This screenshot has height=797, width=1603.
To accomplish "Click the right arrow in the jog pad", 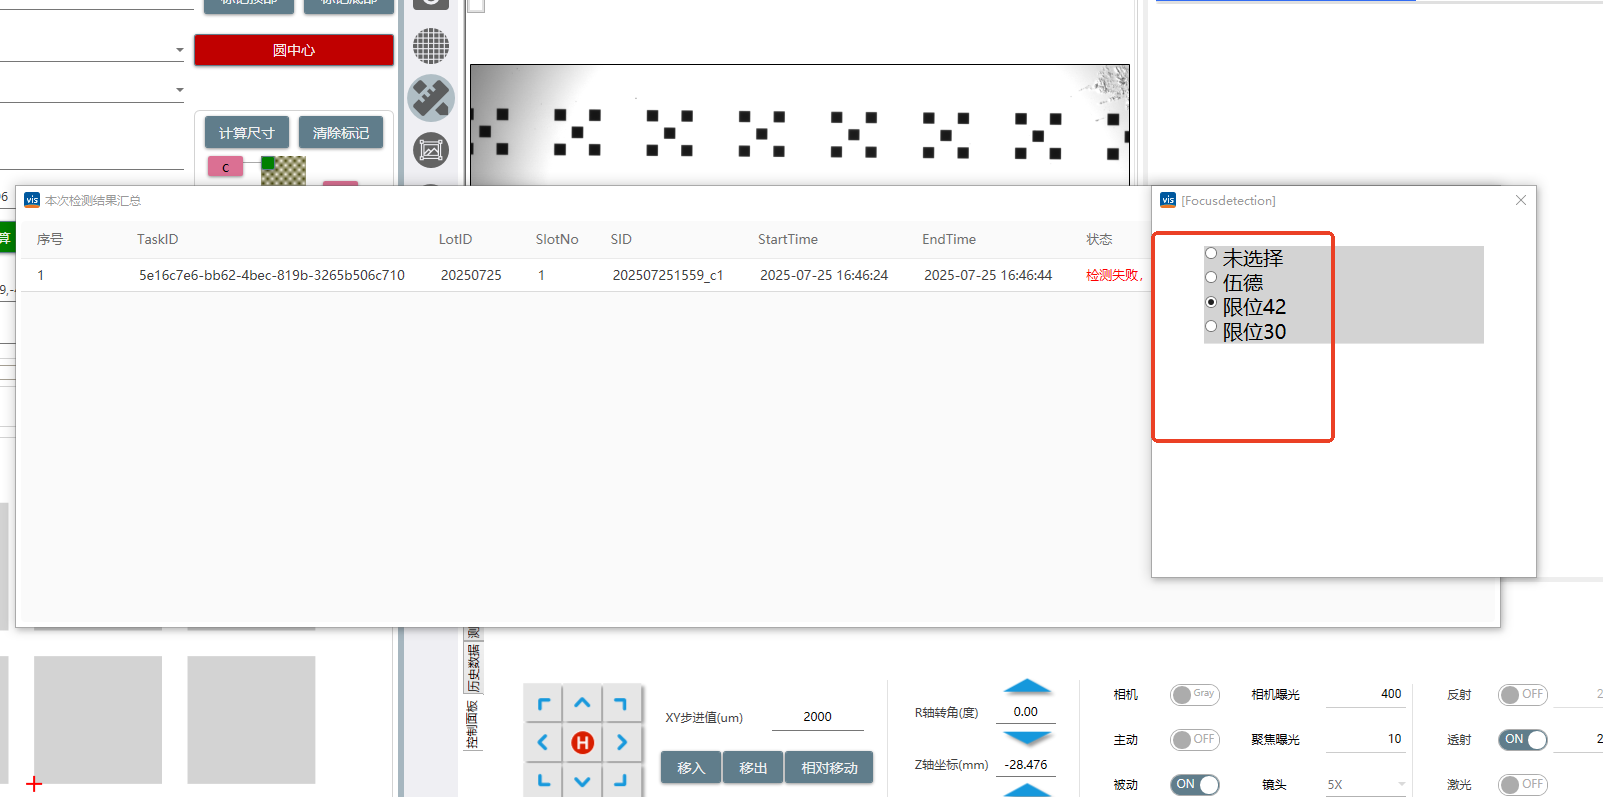I will pyautogui.click(x=622, y=742).
